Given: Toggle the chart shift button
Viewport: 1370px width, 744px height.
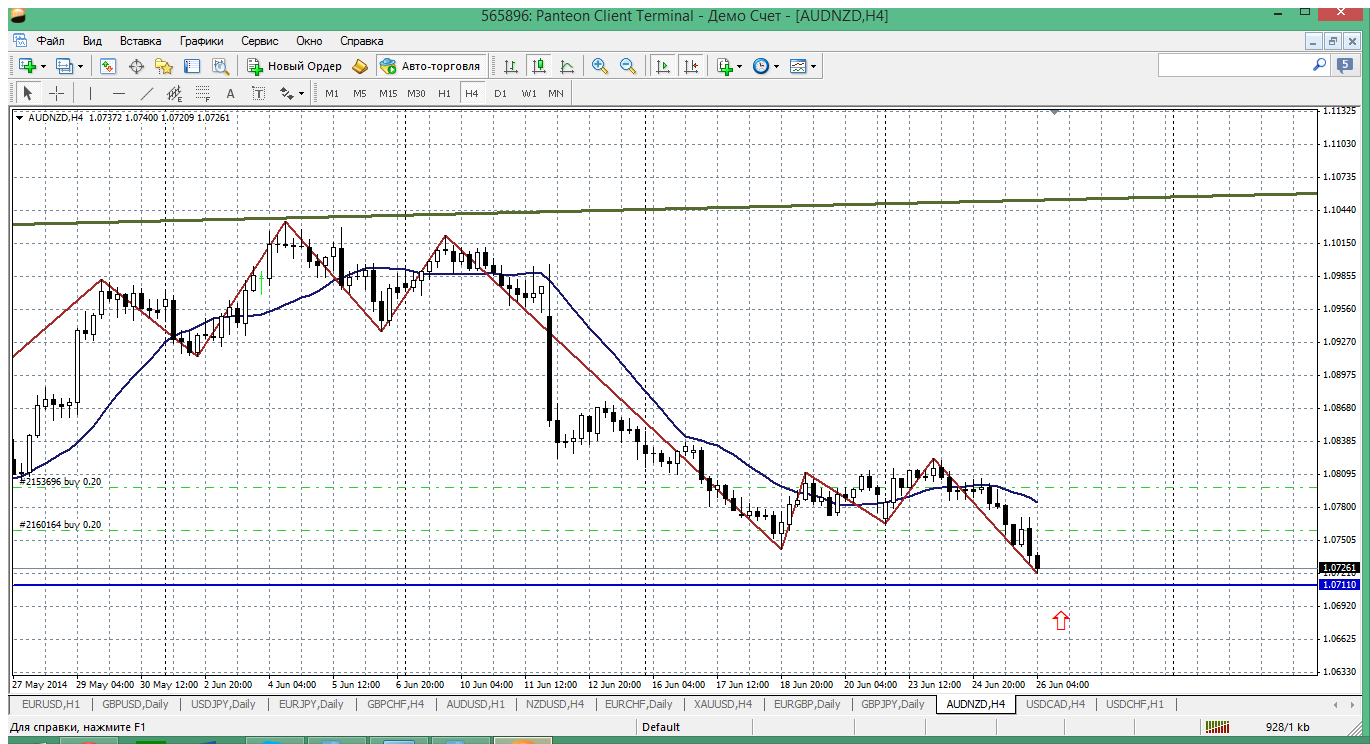Looking at the screenshot, I should coord(691,66).
